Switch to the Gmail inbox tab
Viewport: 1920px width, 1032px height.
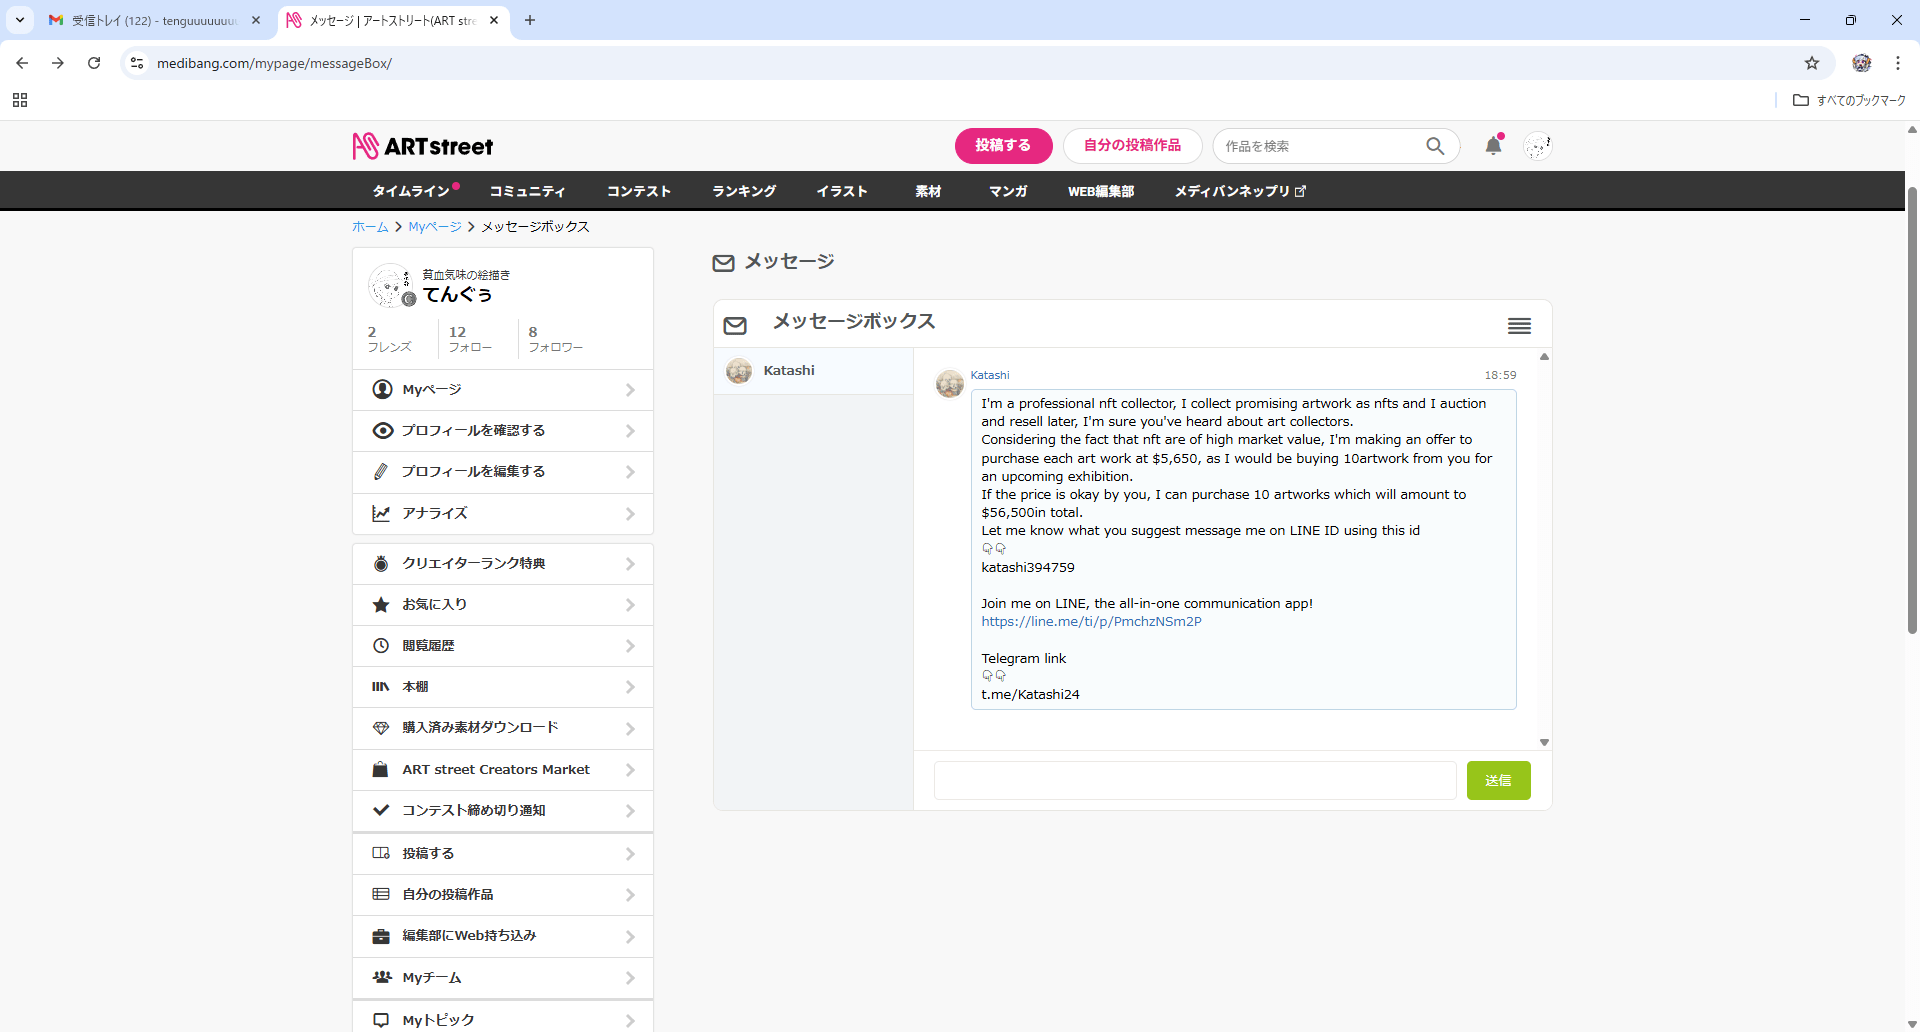coord(154,20)
